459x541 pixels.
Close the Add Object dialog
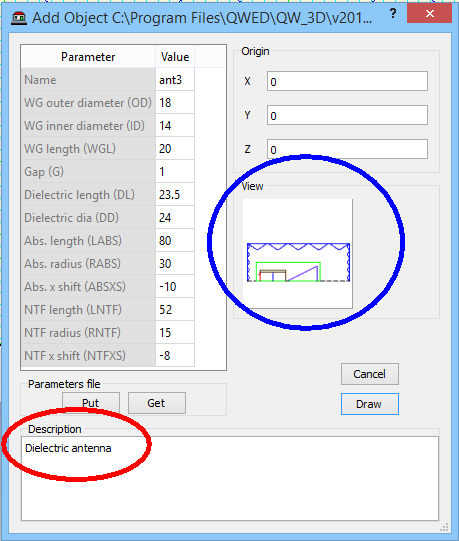(x=429, y=14)
